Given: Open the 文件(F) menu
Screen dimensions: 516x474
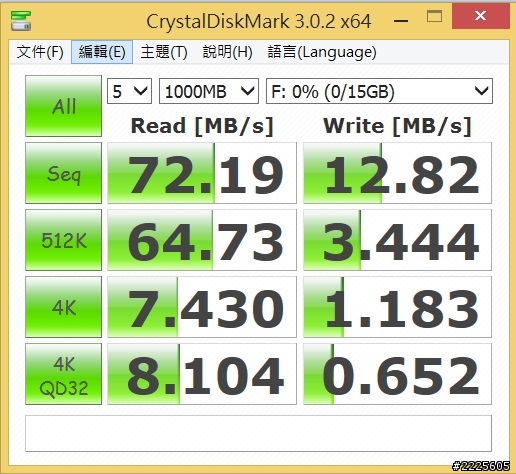Looking at the screenshot, I should pyautogui.click(x=40, y=52).
